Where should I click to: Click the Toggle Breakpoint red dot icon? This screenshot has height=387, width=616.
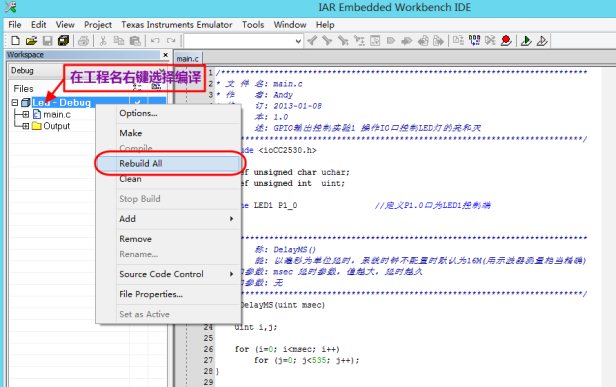point(506,40)
